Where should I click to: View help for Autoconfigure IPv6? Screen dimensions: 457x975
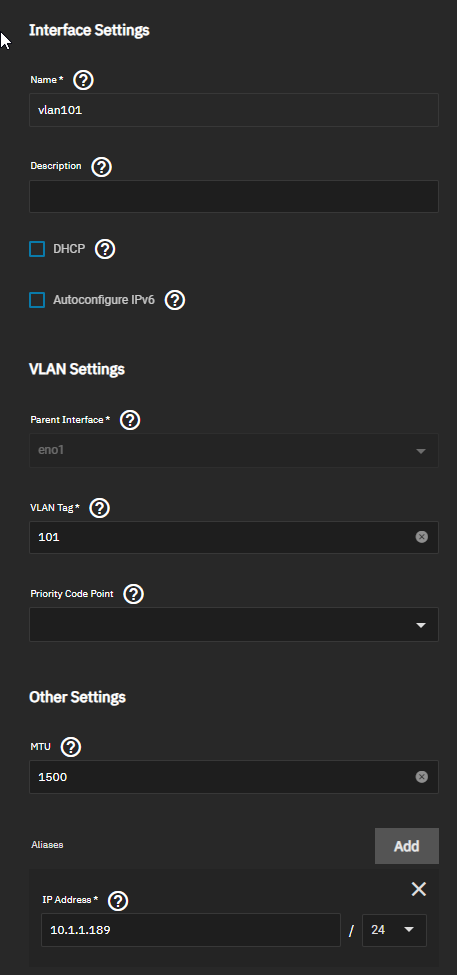[x=175, y=300]
